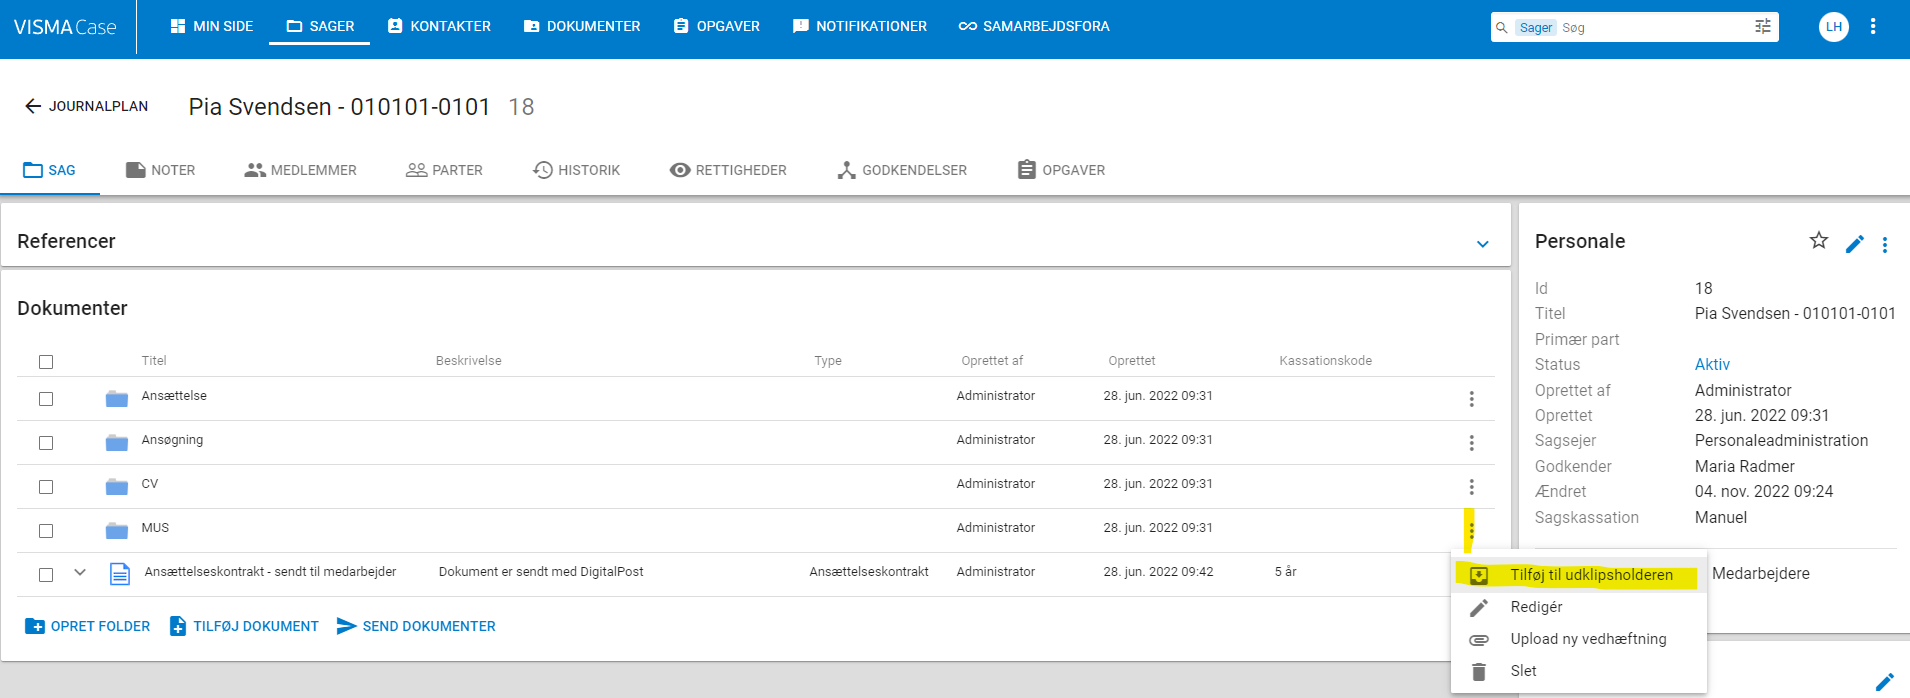Click the bottom-right edit pencil icon
Viewport: 1910px width, 698px height.
pyautogui.click(x=1885, y=682)
